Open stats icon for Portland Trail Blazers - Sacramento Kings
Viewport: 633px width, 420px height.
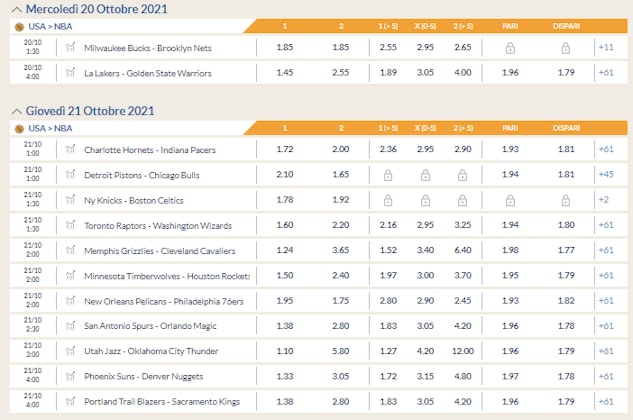pyautogui.click(x=71, y=401)
